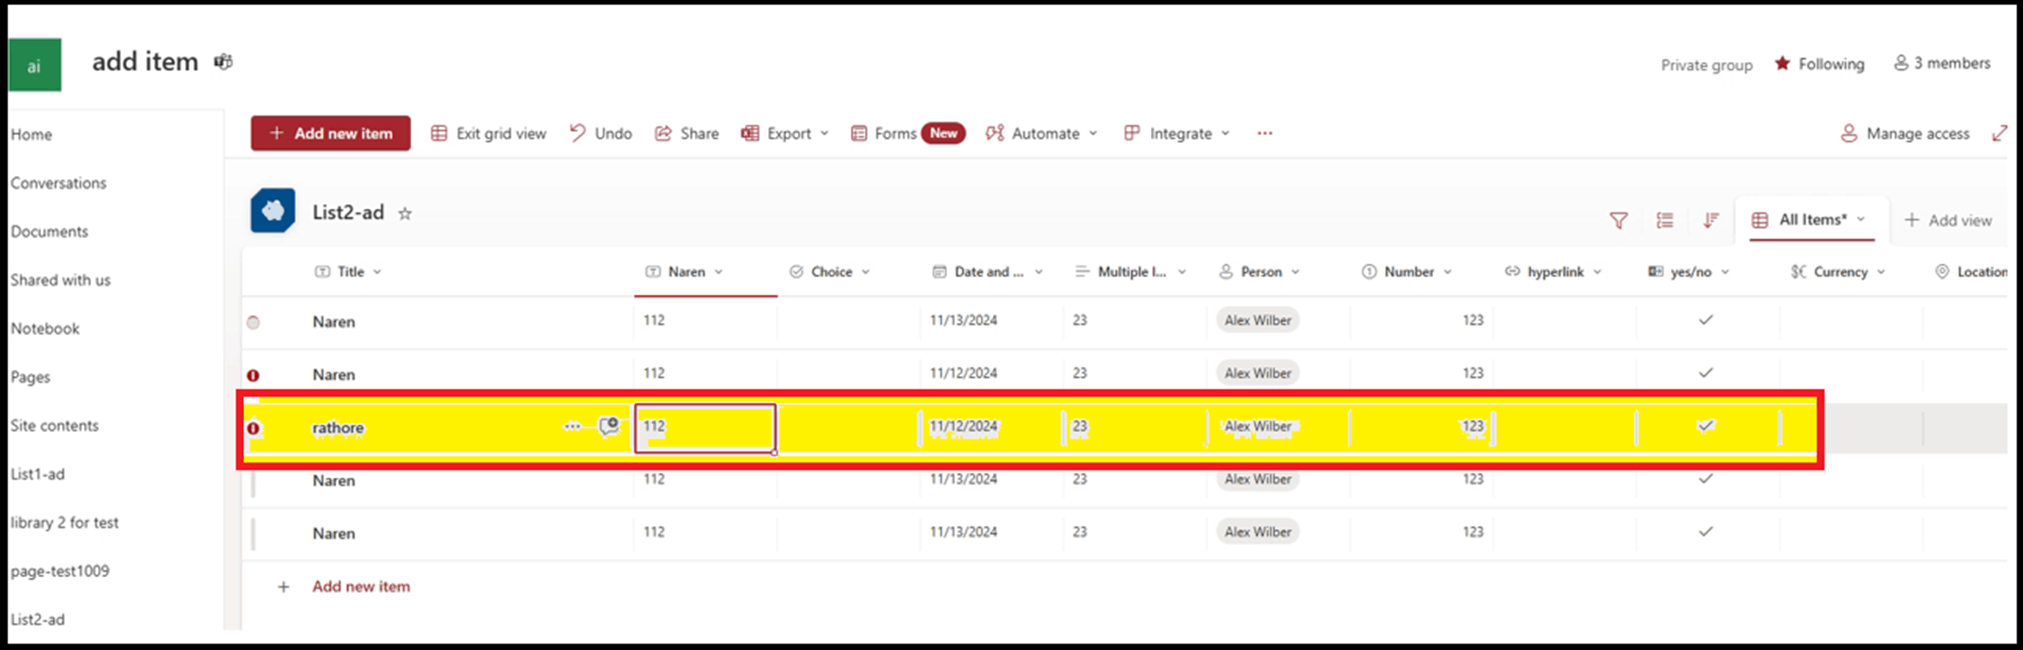Click the expand content arrows icon
The width and height of the screenshot is (2023, 650).
coord(1998,133)
